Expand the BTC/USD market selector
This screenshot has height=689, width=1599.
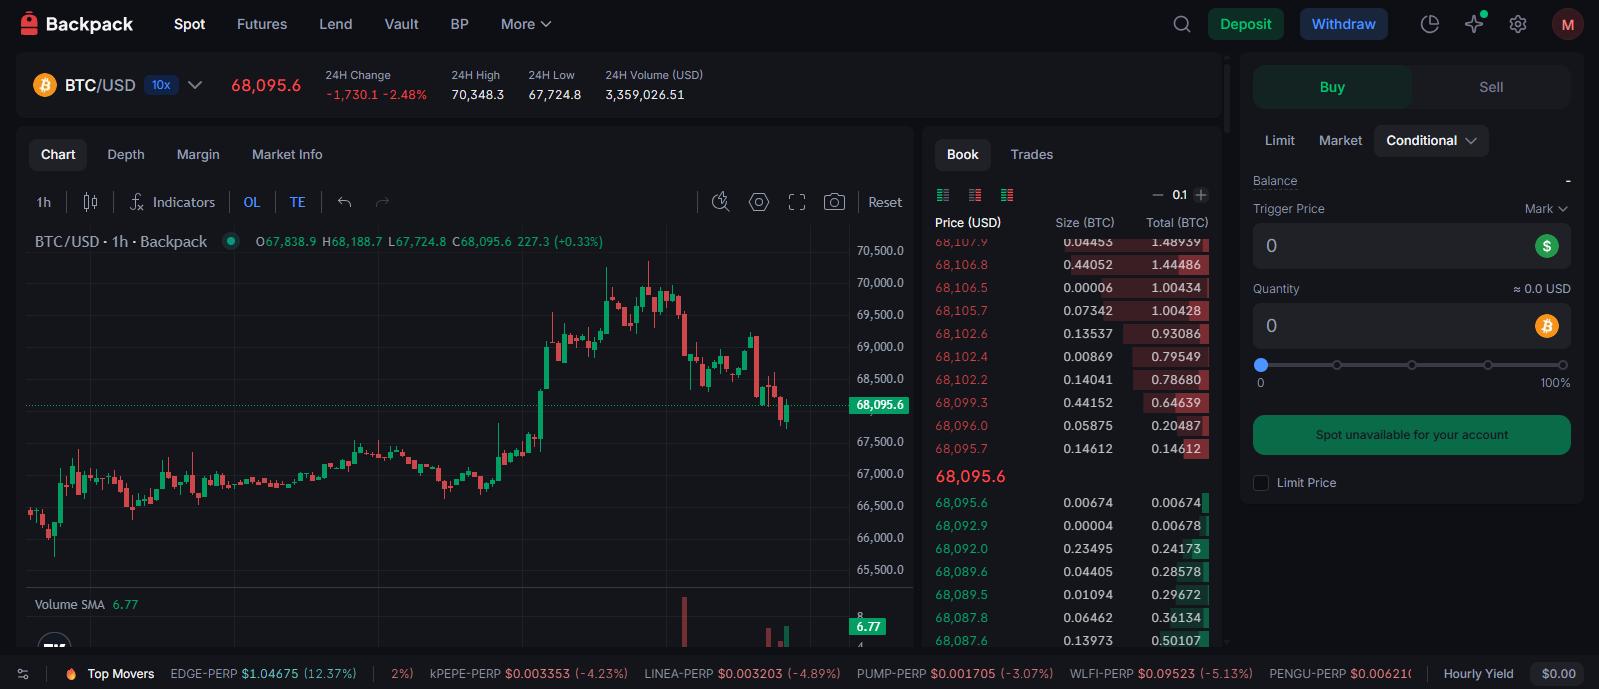195,85
